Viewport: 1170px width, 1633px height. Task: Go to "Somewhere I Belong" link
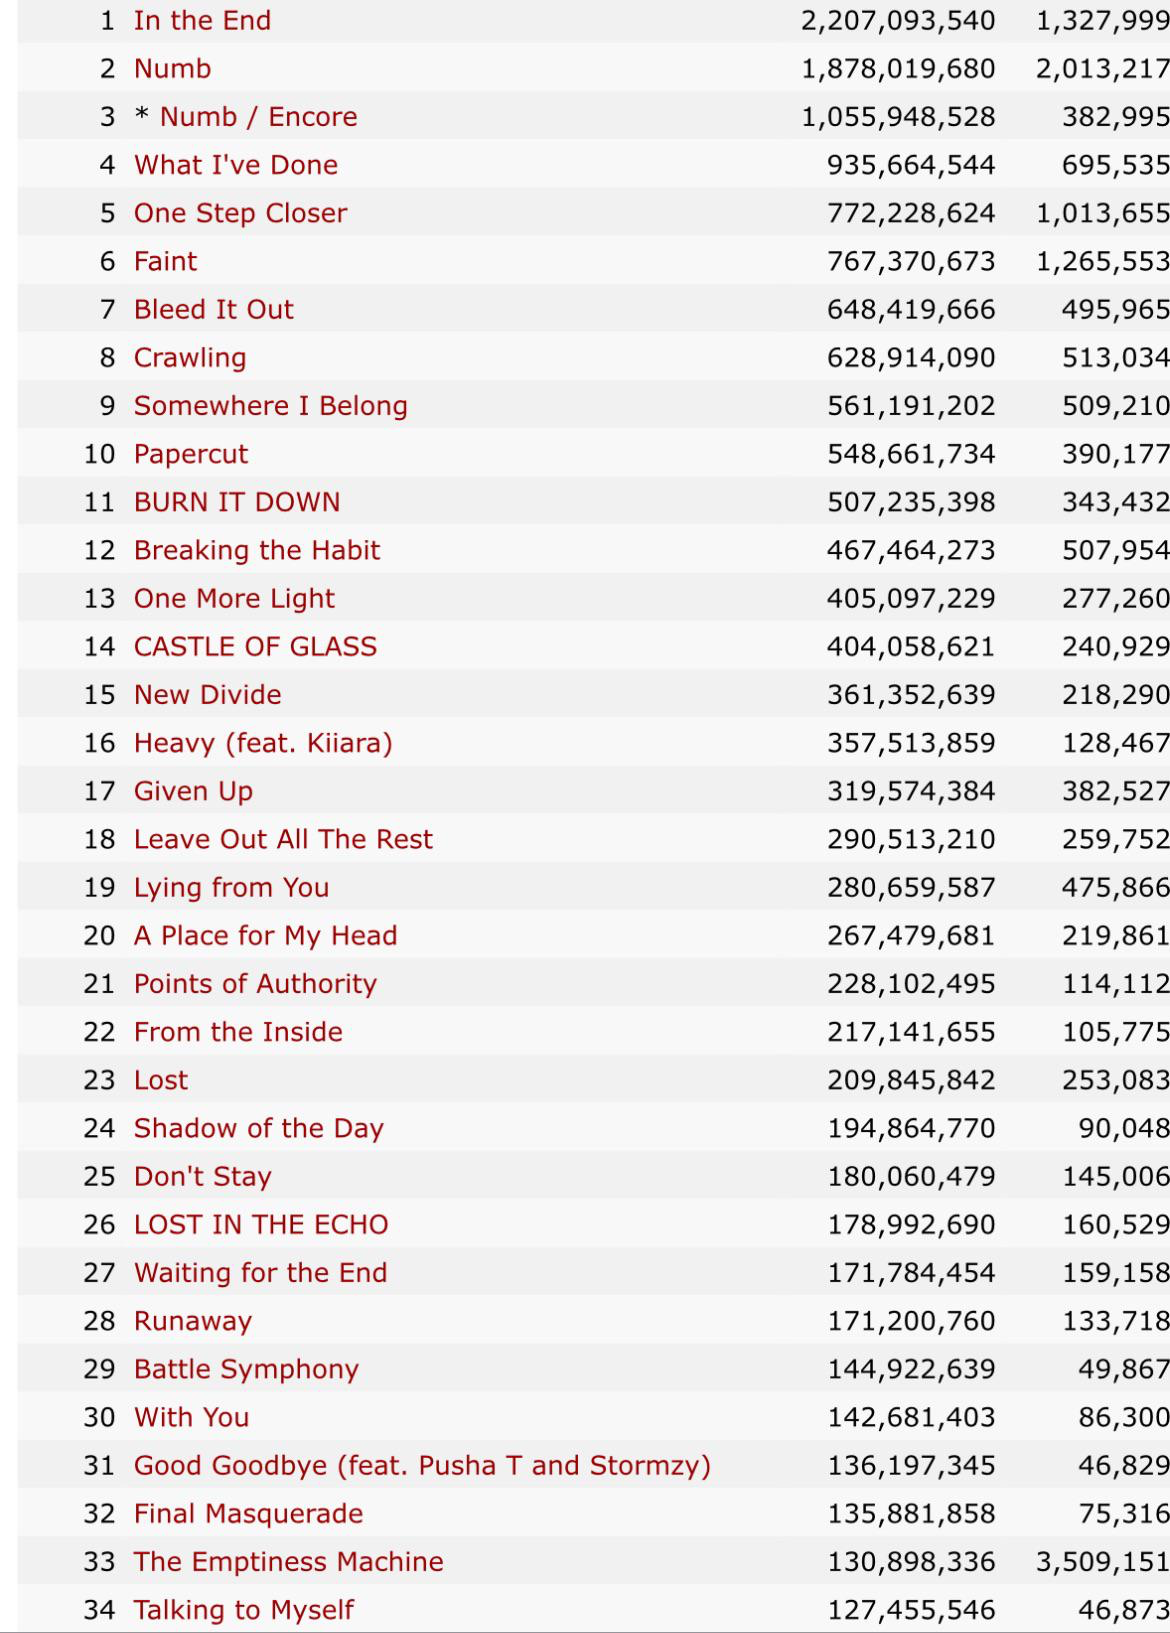click(271, 406)
